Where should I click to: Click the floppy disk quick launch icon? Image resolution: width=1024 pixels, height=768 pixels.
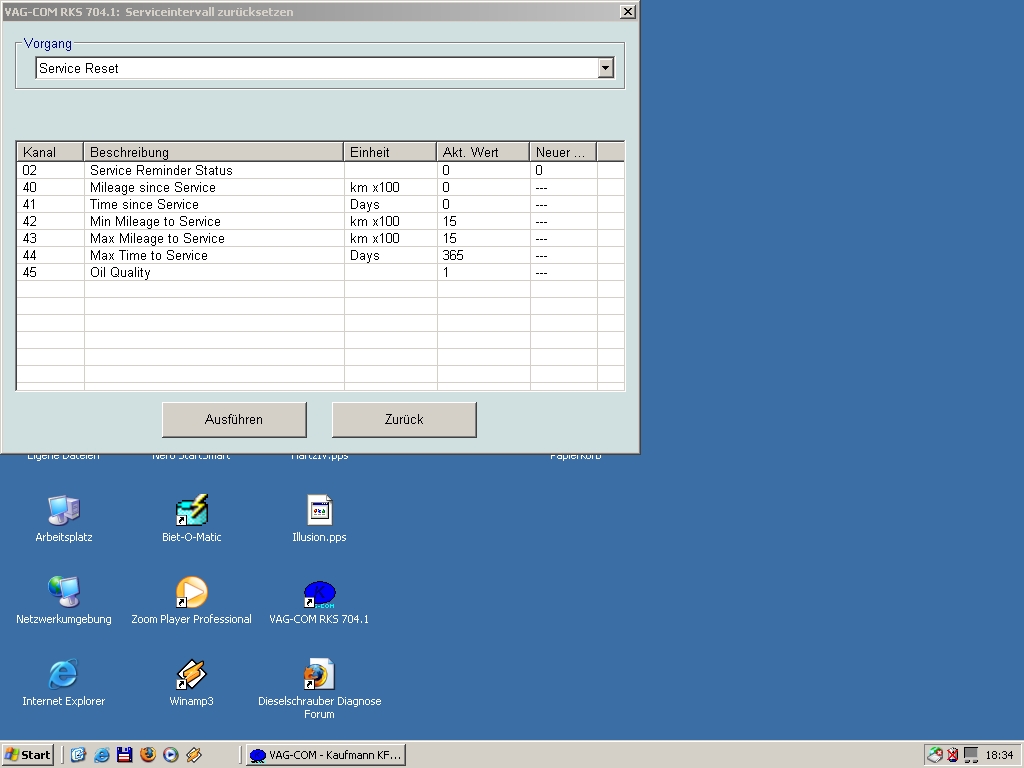click(x=125, y=755)
